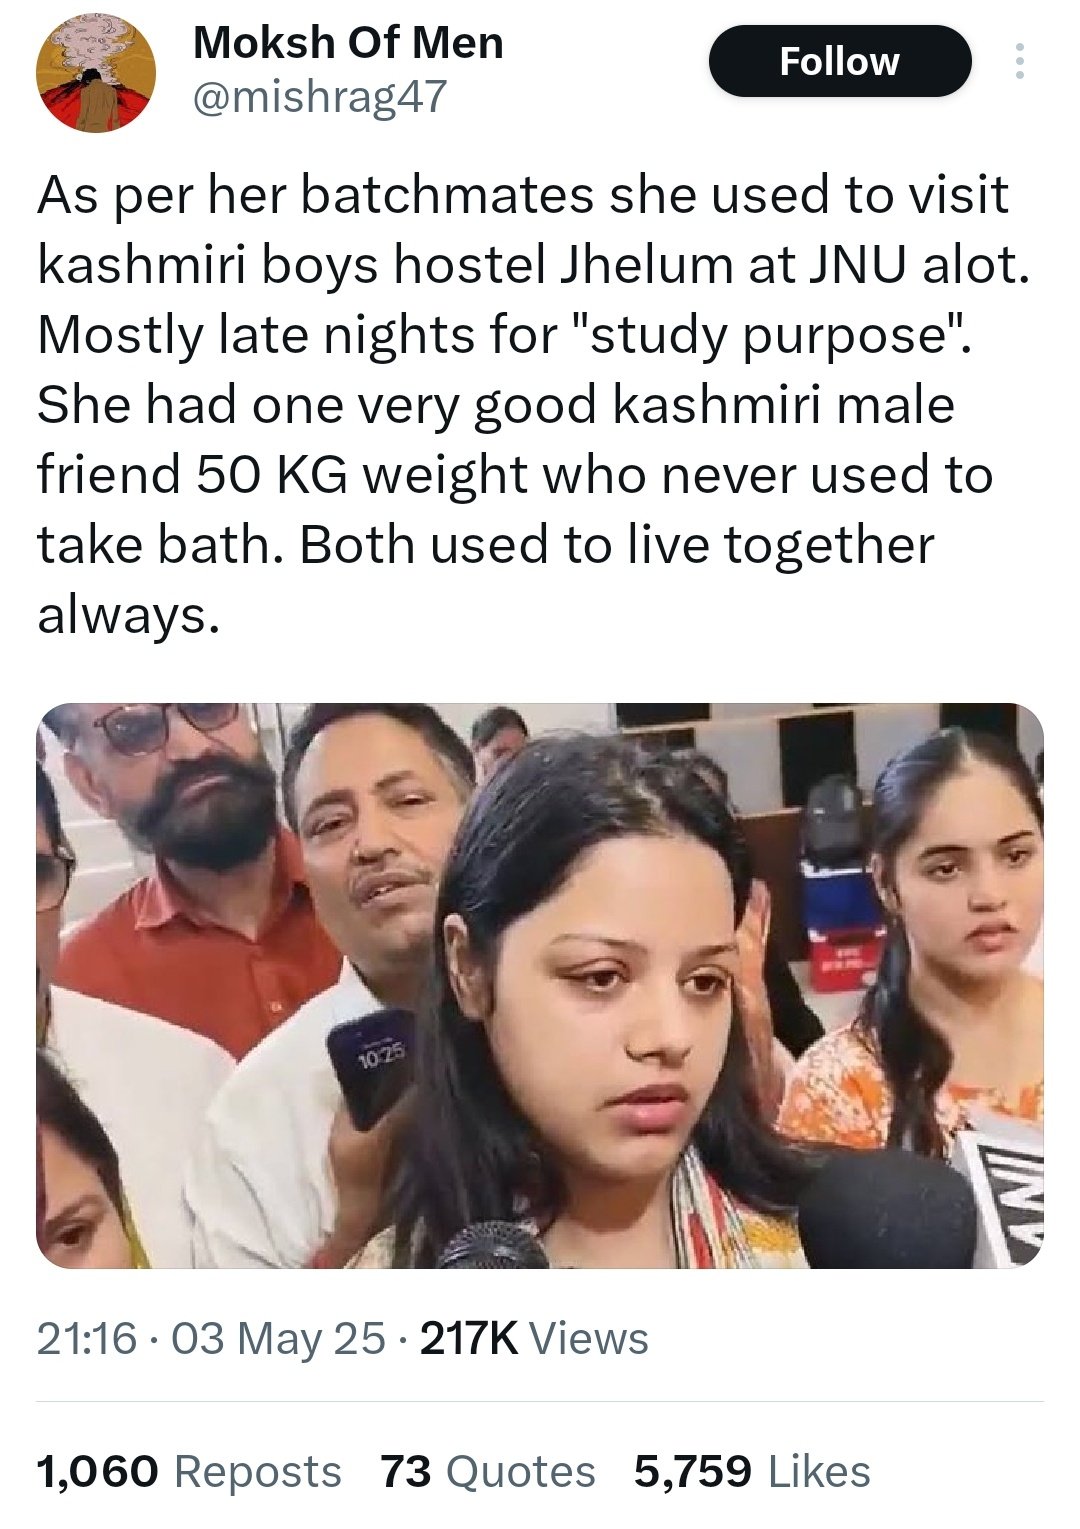Open the Moksh Of Men display name

pos(348,43)
